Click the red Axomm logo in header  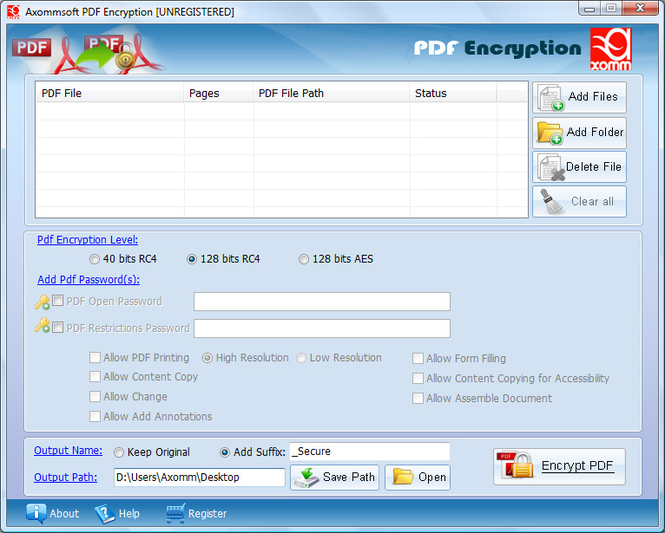[x=611, y=49]
